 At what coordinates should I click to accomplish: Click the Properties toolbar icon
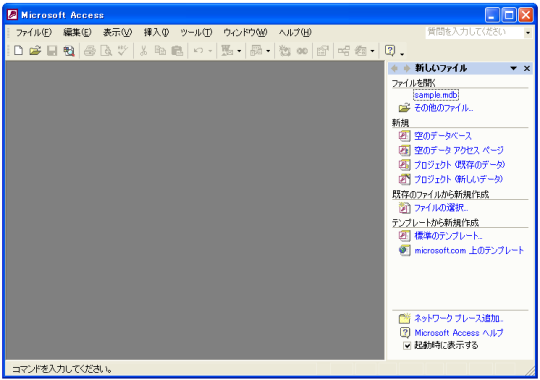click(323, 51)
